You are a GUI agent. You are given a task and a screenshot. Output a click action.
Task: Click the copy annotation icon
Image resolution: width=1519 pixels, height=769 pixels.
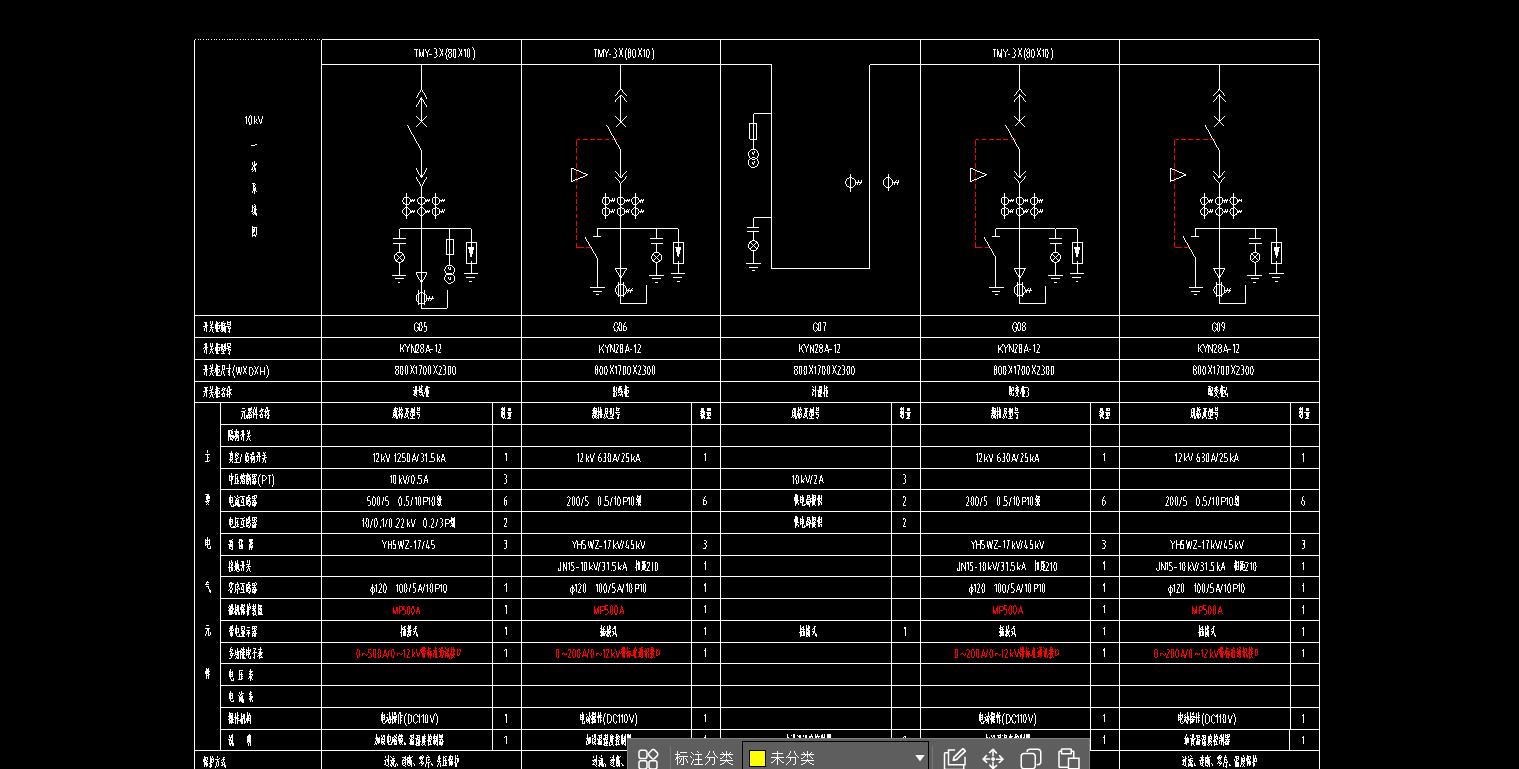click(1030, 759)
